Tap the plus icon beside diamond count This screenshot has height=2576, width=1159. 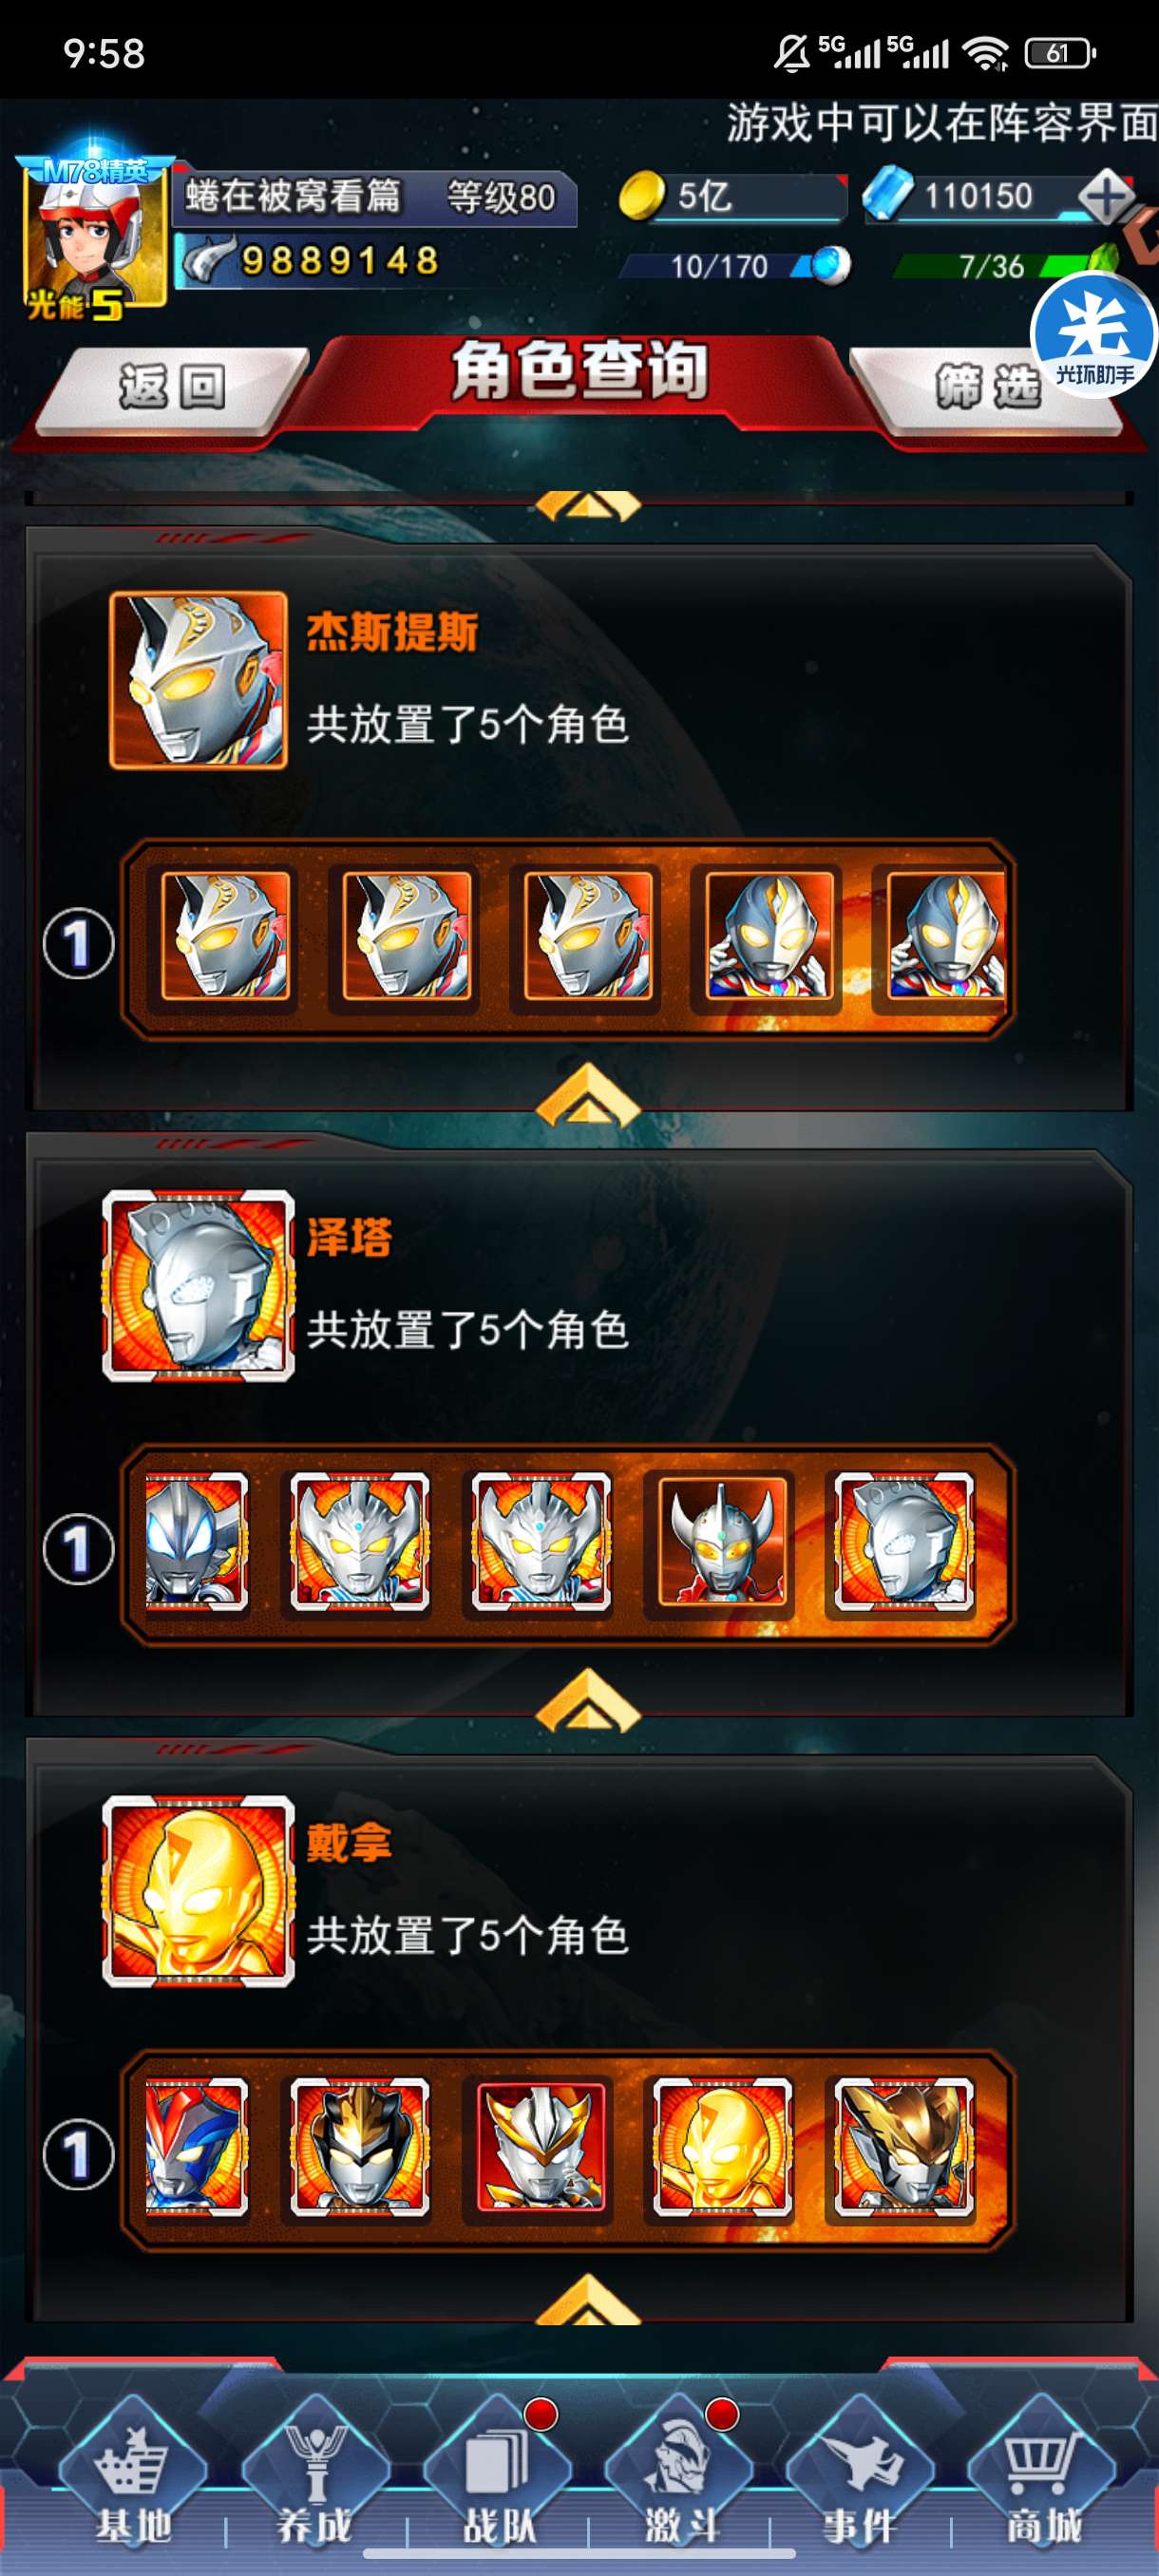pos(1107,195)
